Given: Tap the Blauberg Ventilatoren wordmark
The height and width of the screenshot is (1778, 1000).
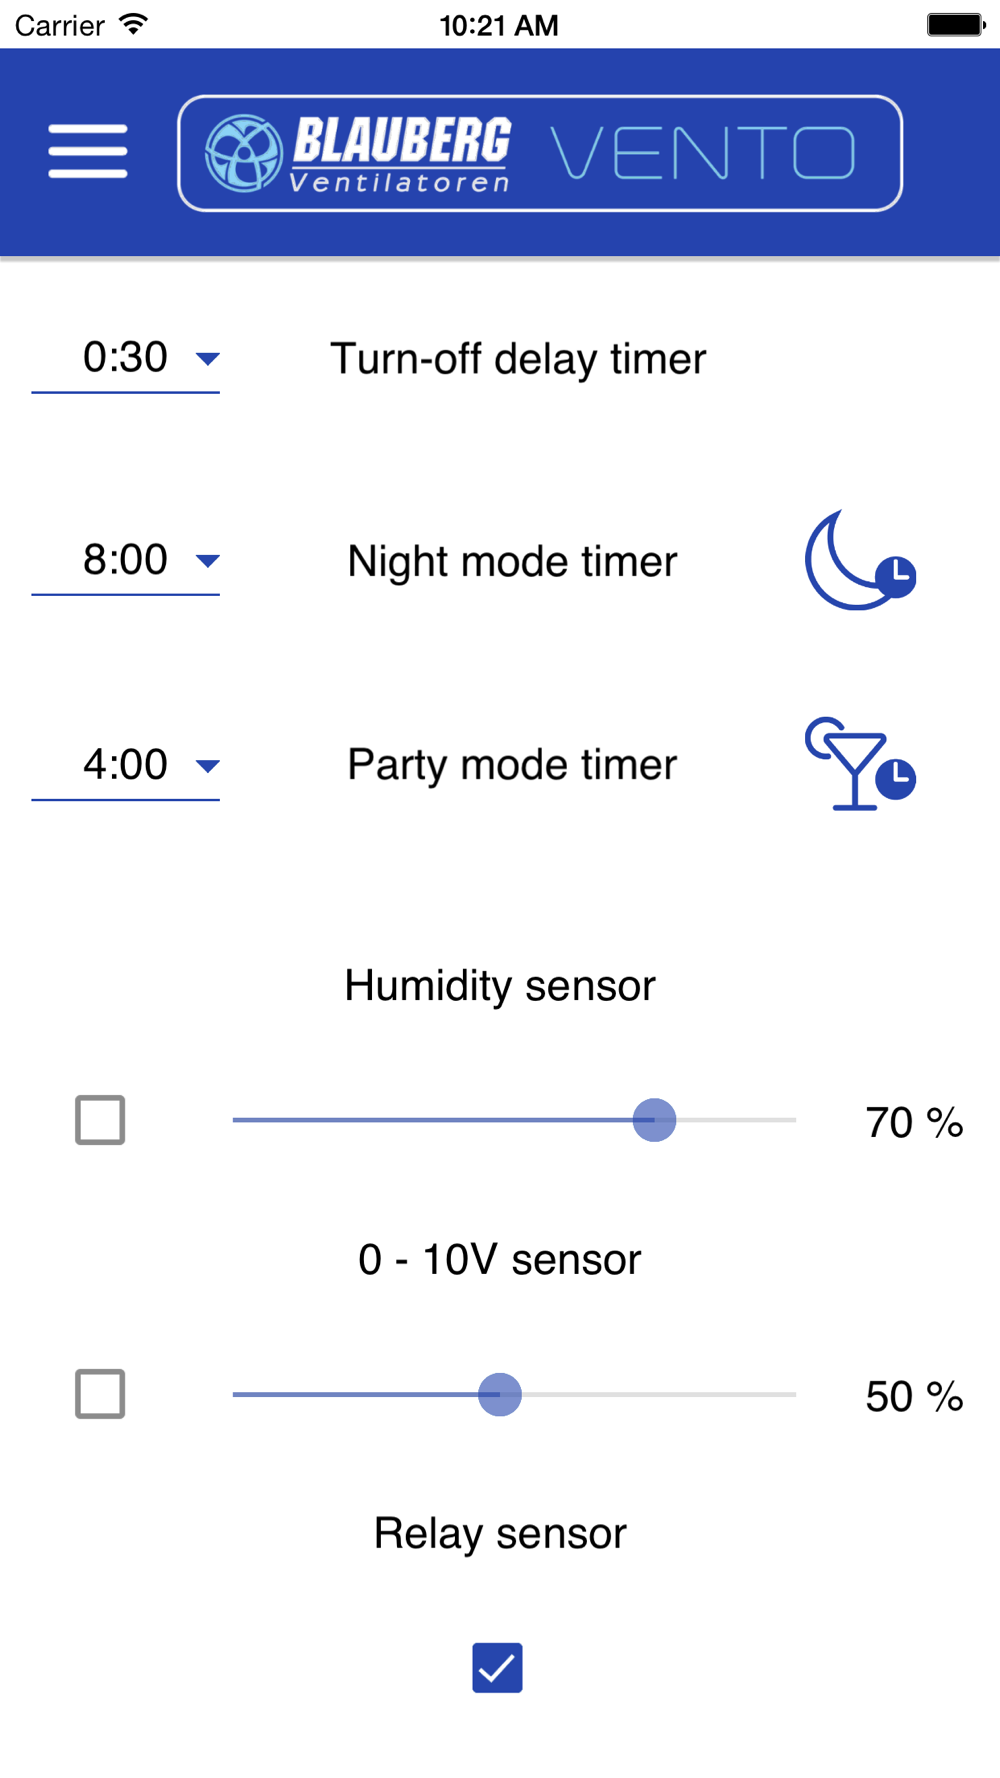Looking at the screenshot, I should pos(402,153).
